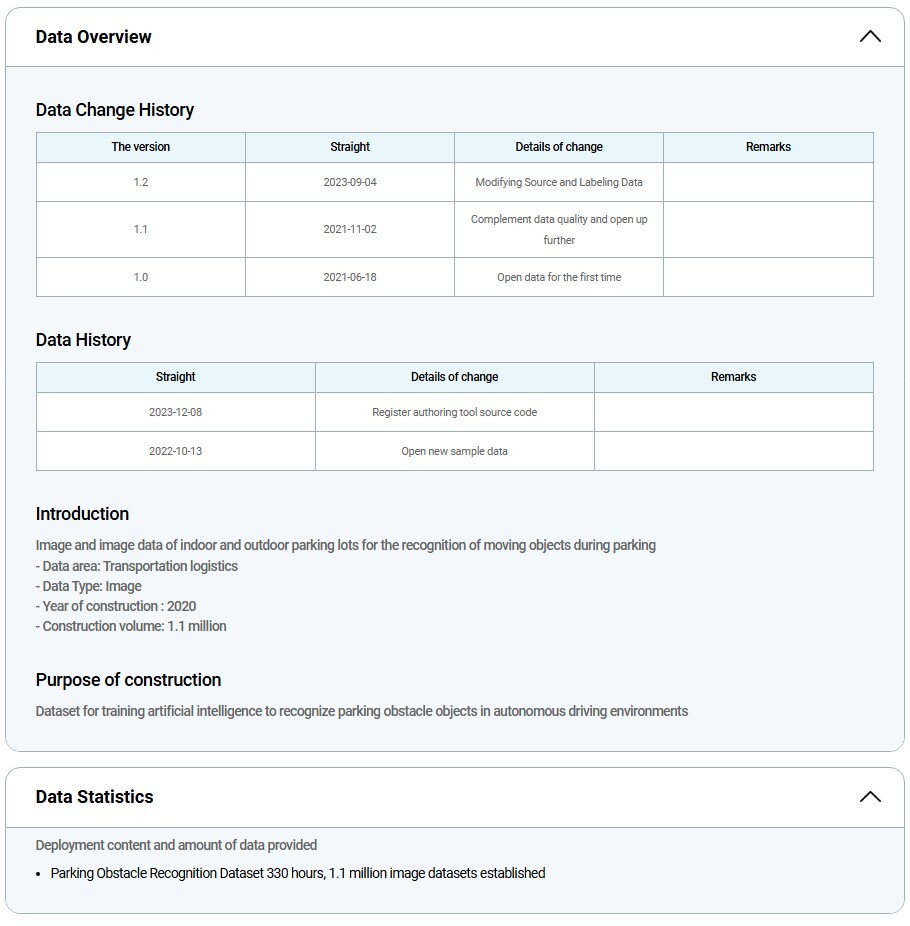Screen dimensions: 910x926
Task: Click 'Open data for the first time' entry
Action: pos(559,277)
